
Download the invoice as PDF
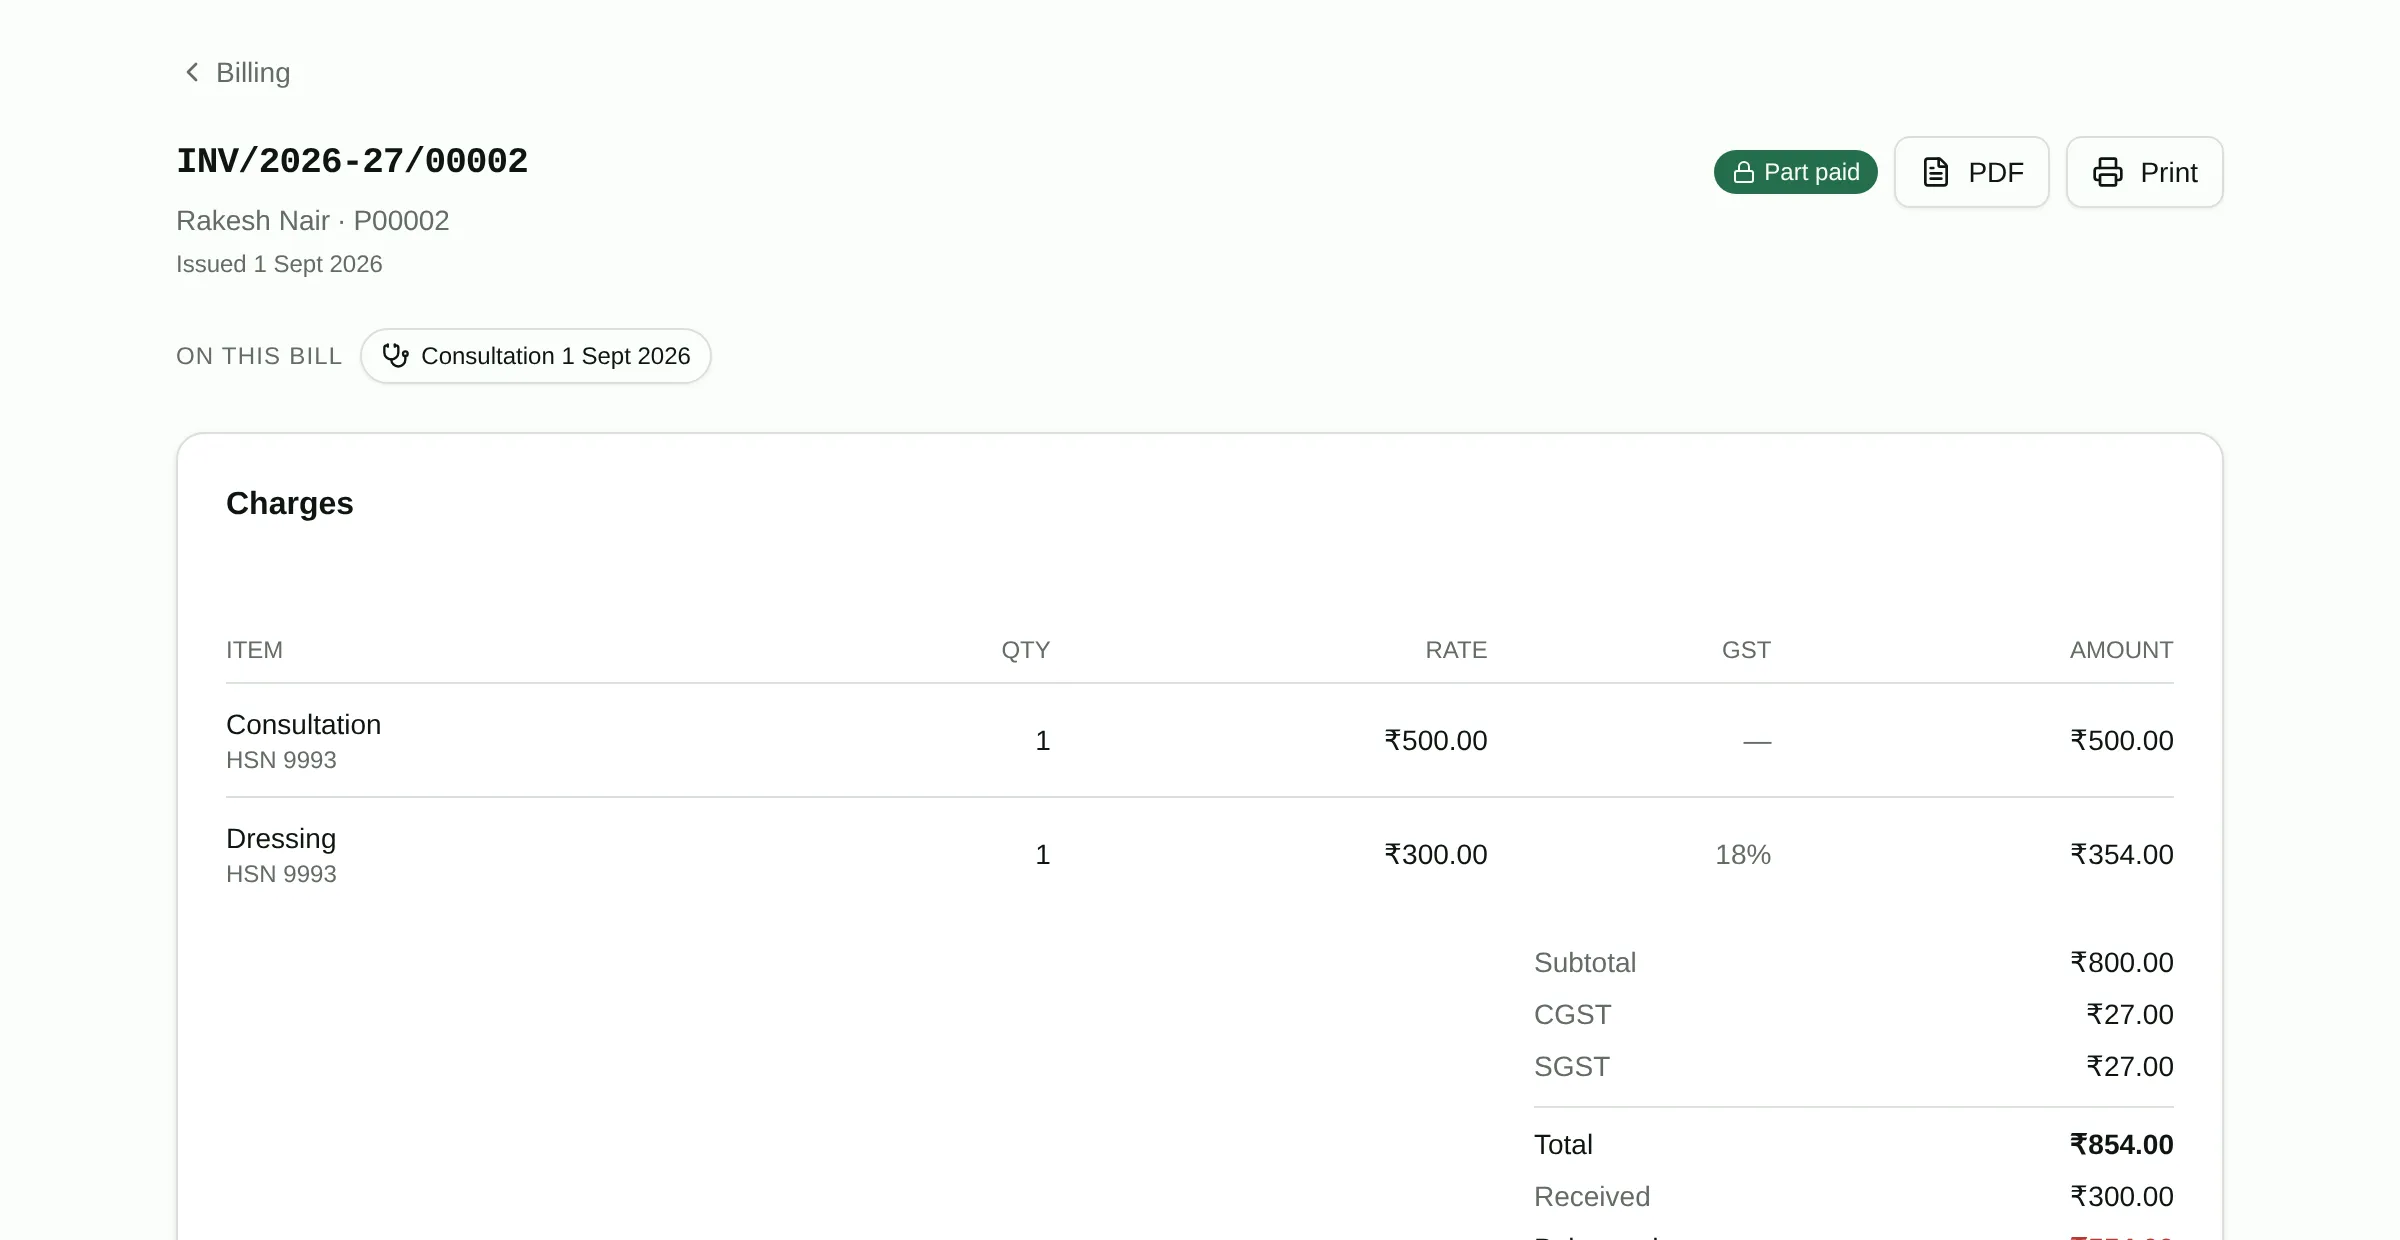[x=1971, y=172]
